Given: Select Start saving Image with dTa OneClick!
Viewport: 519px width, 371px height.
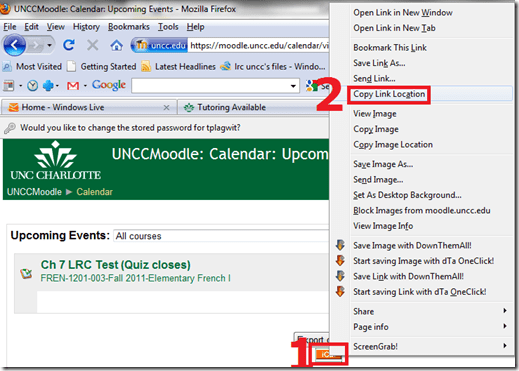Looking at the screenshot, I should pyautogui.click(x=423, y=261).
